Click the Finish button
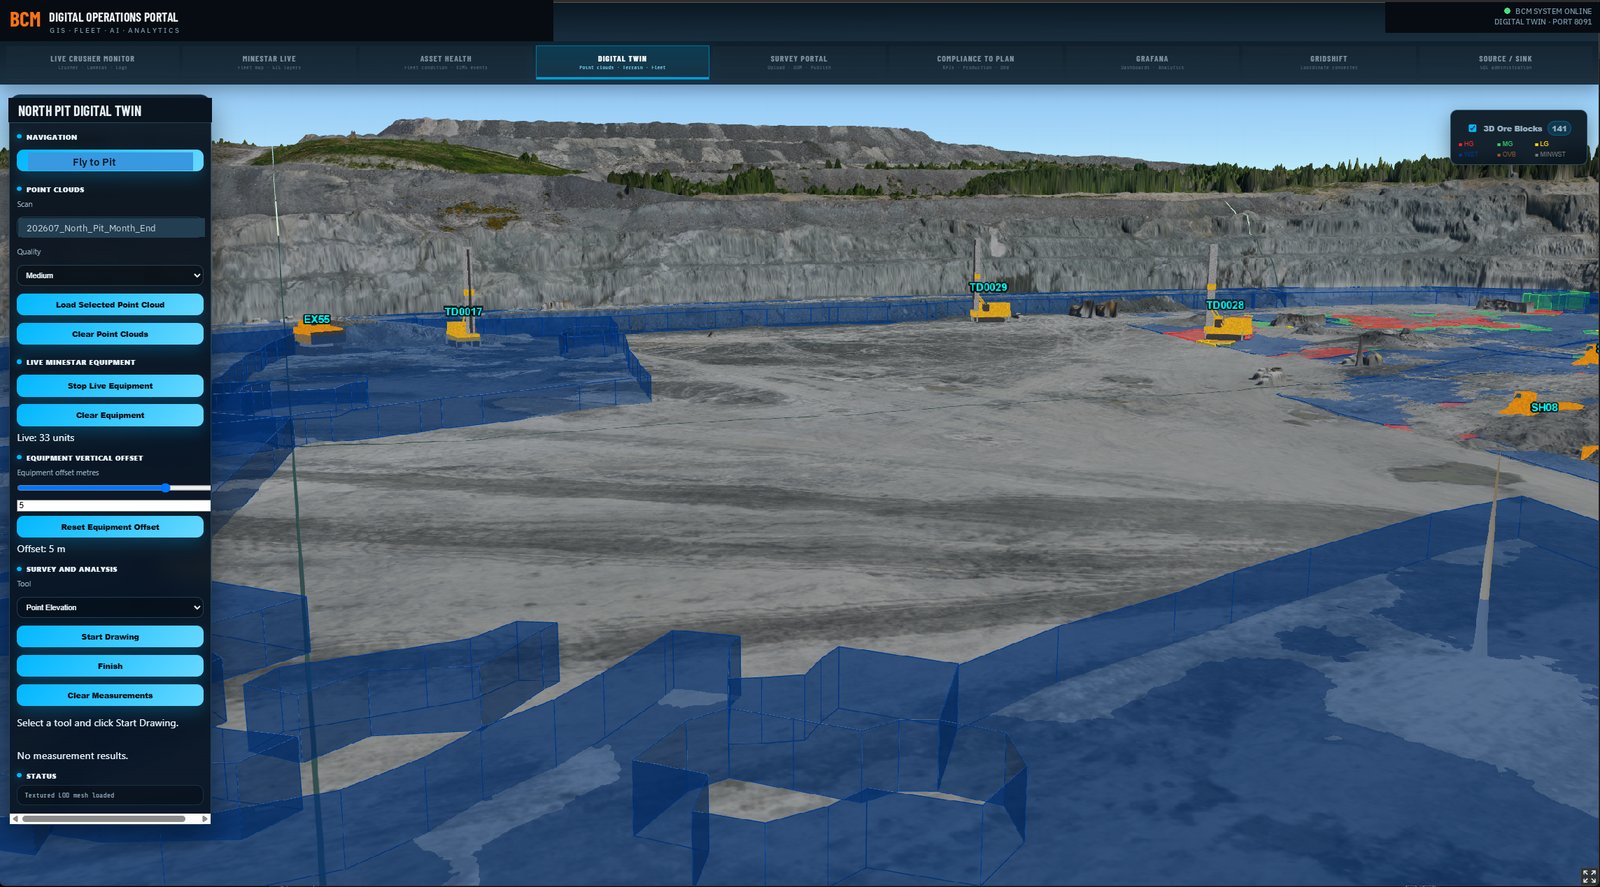This screenshot has width=1600, height=887. (110, 666)
